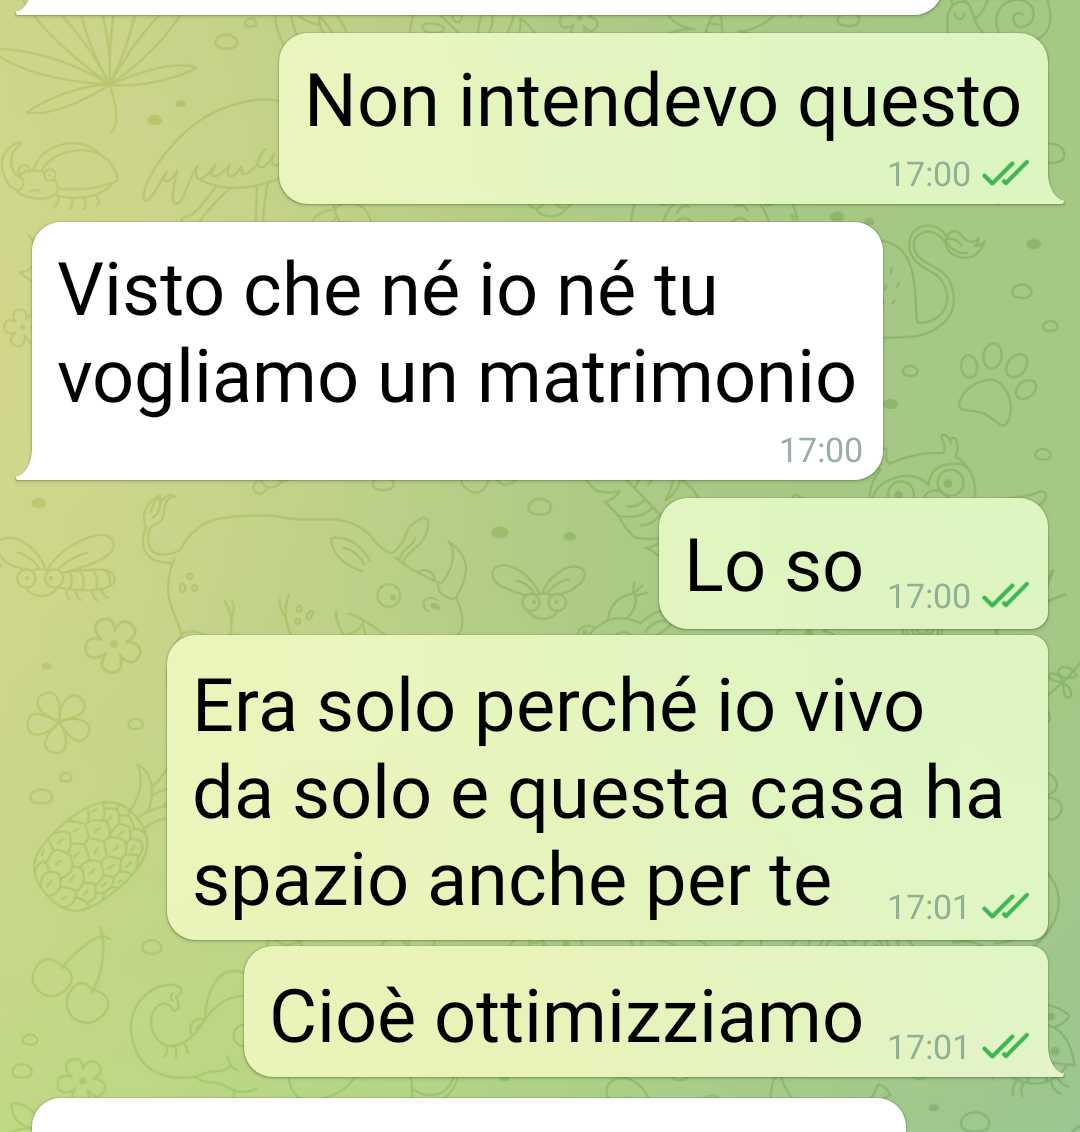Tap the partially visible white bubble at the top
Image resolution: width=1080 pixels, height=1132 pixels.
click(478, 6)
